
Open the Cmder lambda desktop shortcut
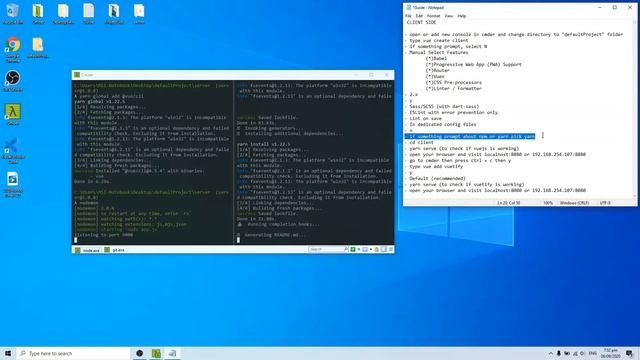point(13,114)
